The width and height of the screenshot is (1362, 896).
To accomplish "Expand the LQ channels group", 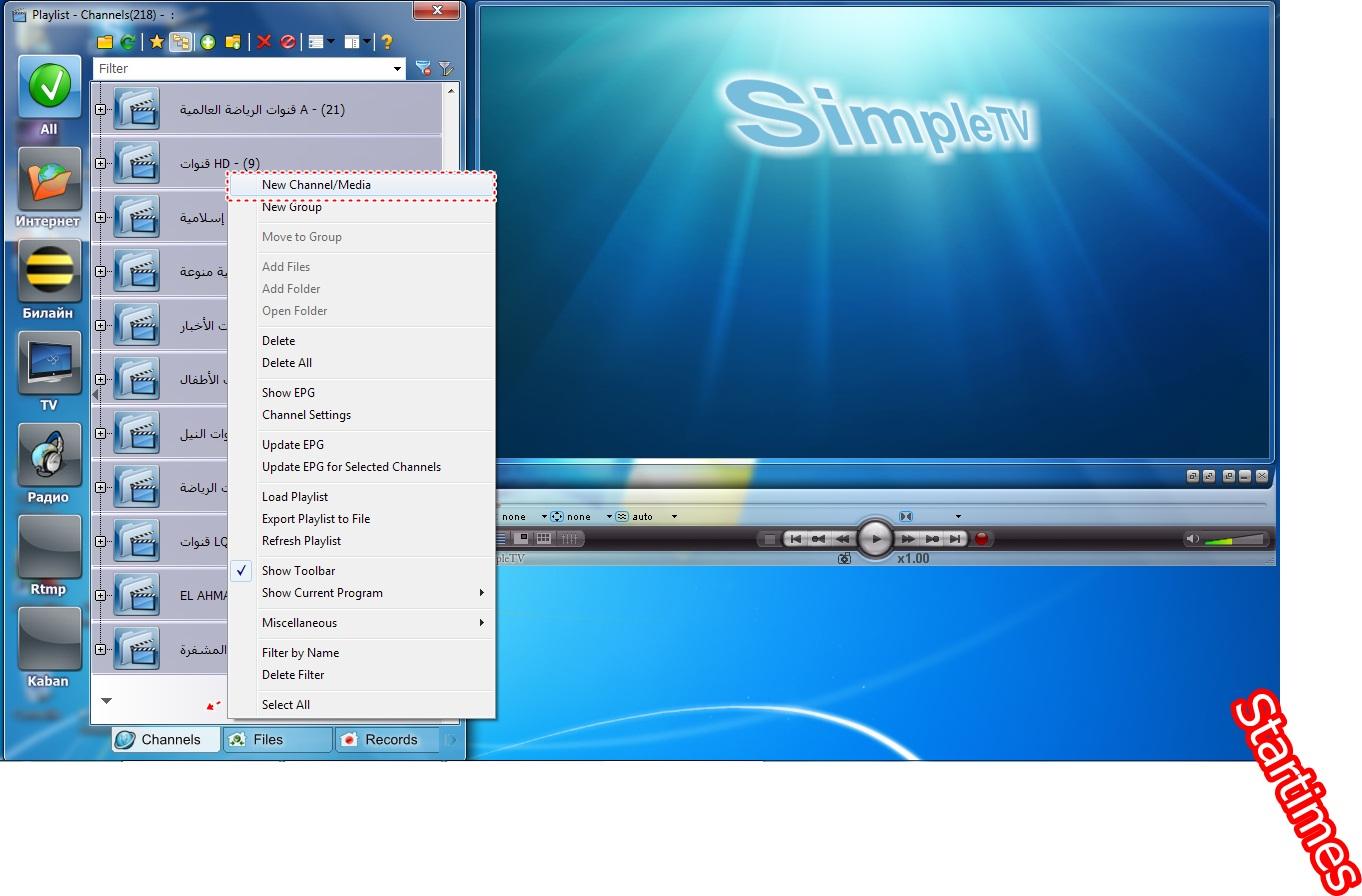I will click(100, 541).
